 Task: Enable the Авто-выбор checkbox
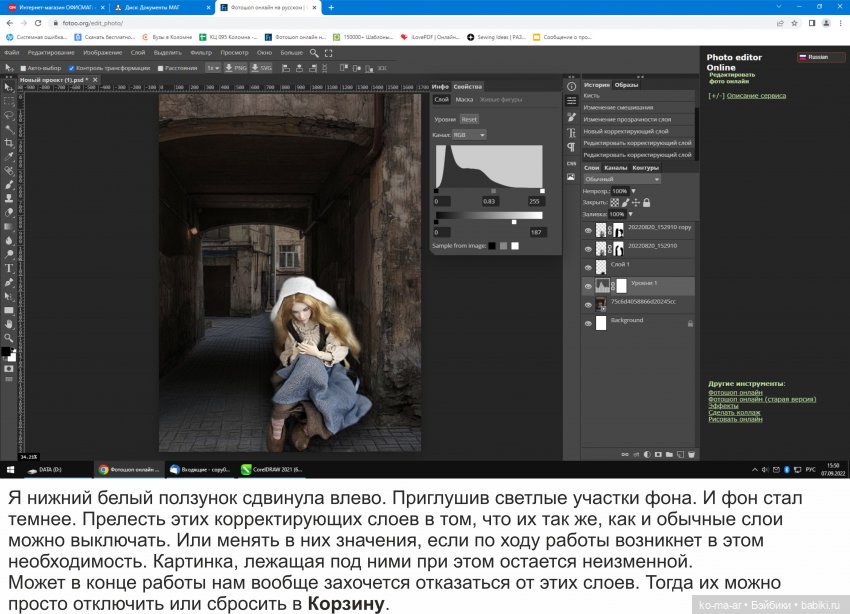point(23,66)
